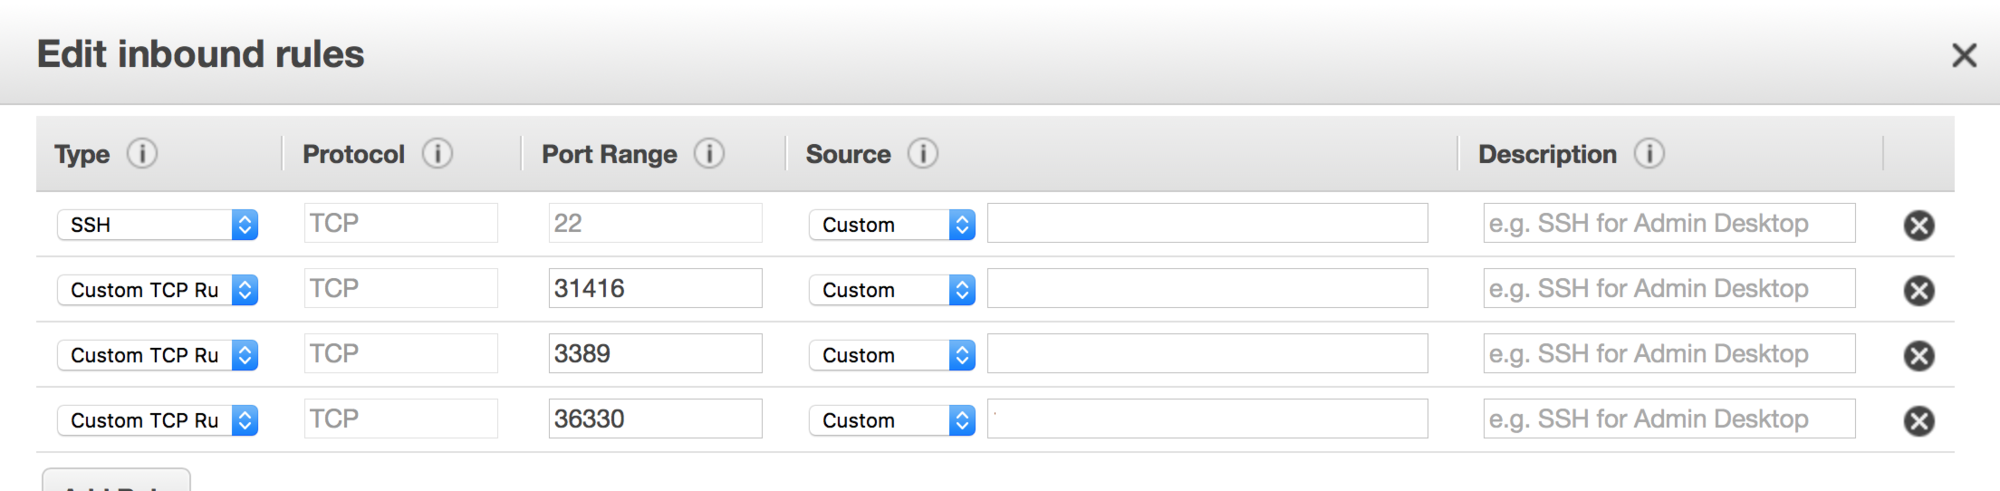Open Source dropdown for port 3389 rule

pyautogui.click(x=891, y=355)
